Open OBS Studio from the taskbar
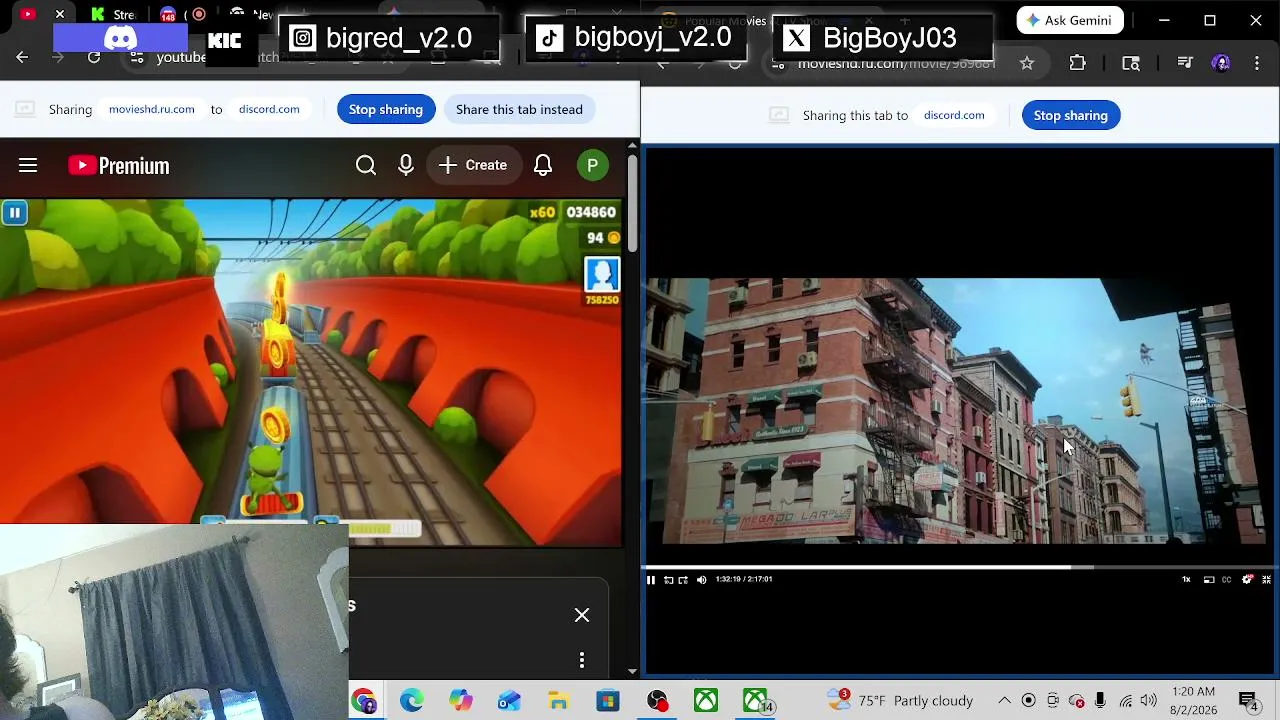This screenshot has height=720, width=1280. [657, 701]
